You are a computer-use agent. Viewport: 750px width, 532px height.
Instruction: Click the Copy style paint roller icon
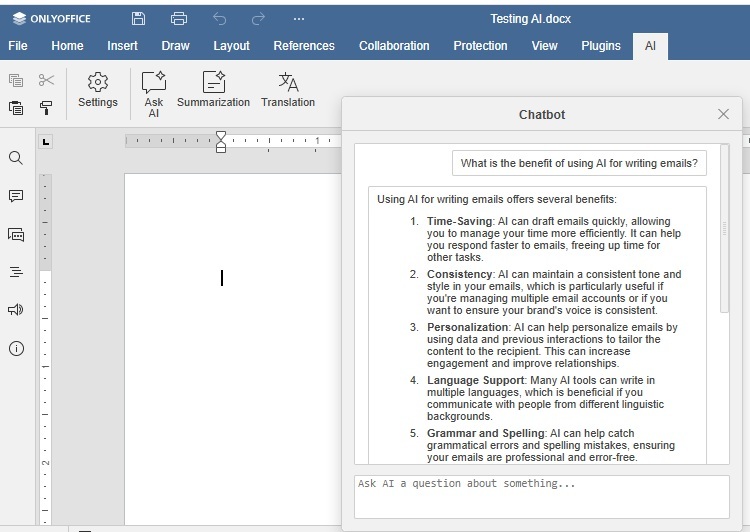point(46,108)
